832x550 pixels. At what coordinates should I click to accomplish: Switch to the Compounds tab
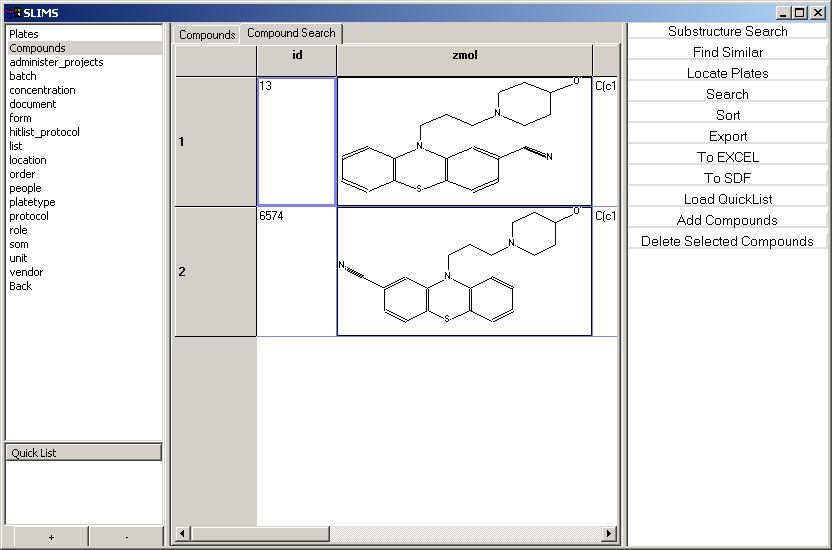click(x=207, y=35)
